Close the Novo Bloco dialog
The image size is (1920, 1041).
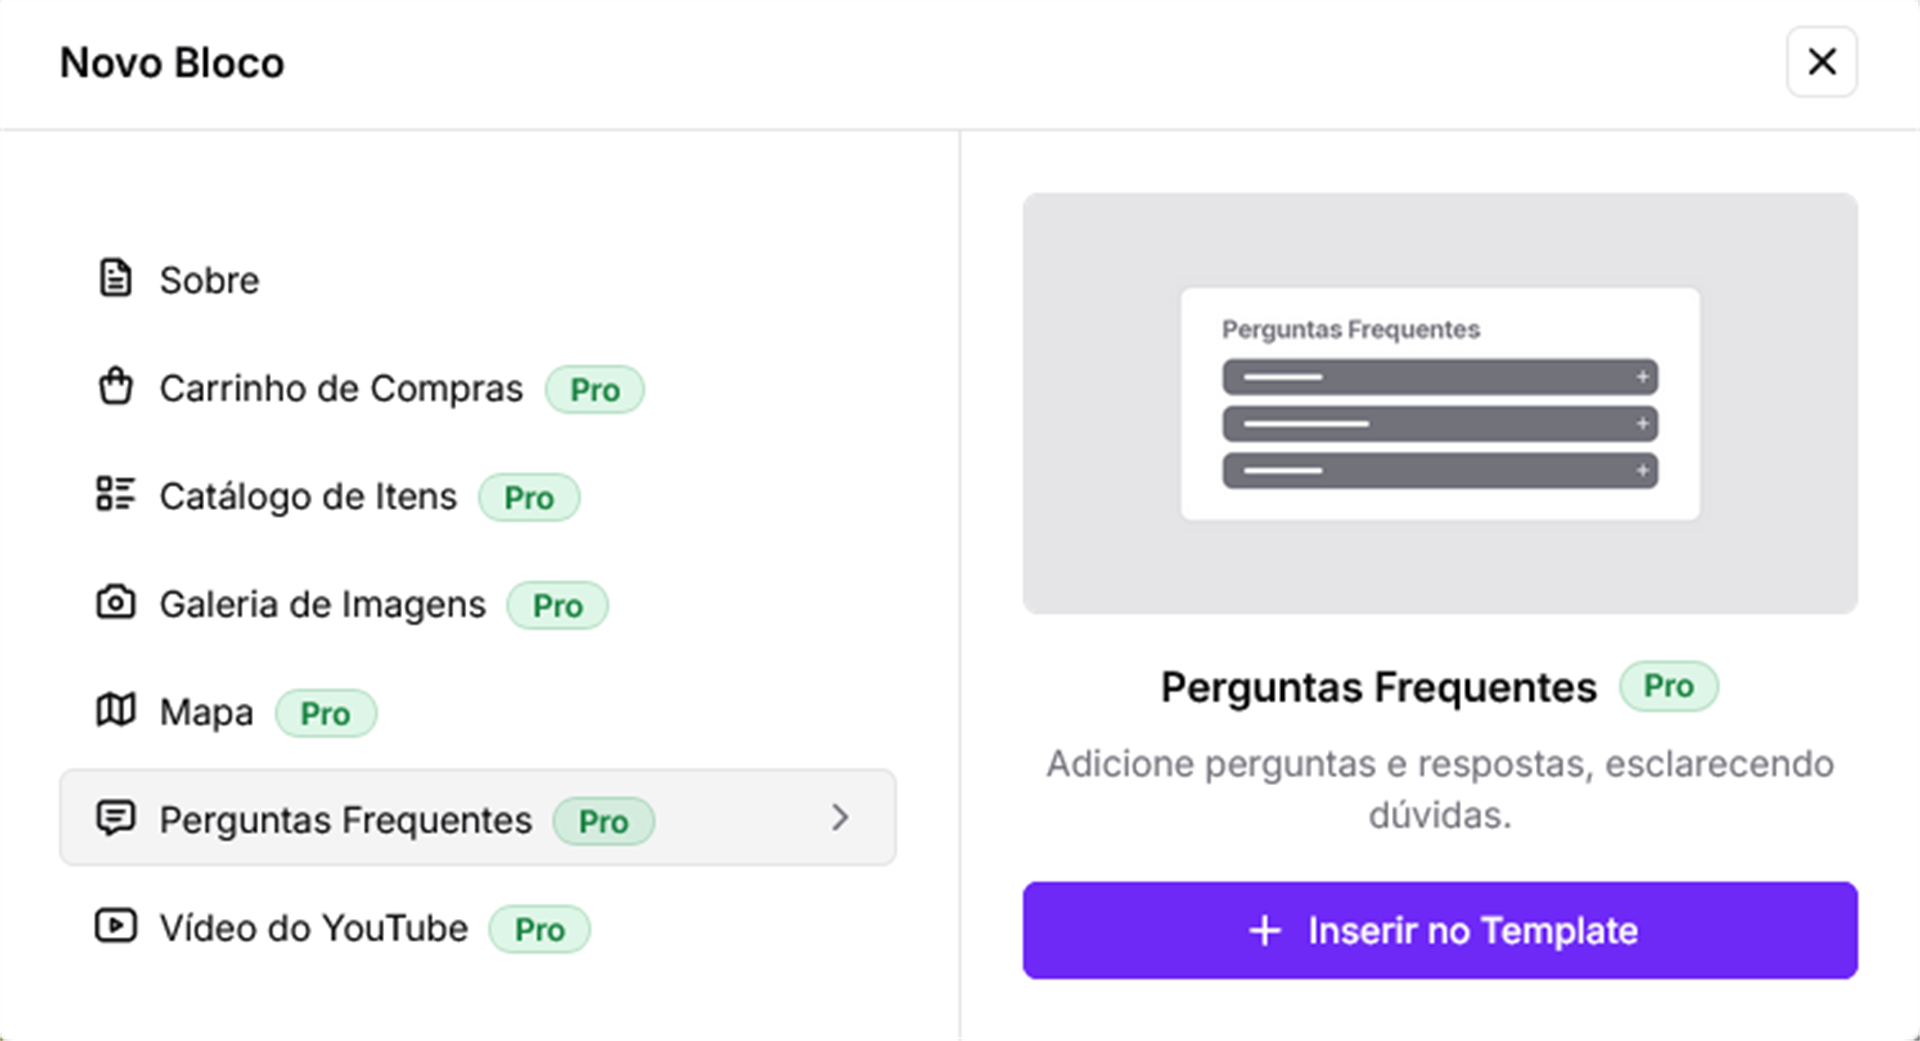coord(1821,62)
